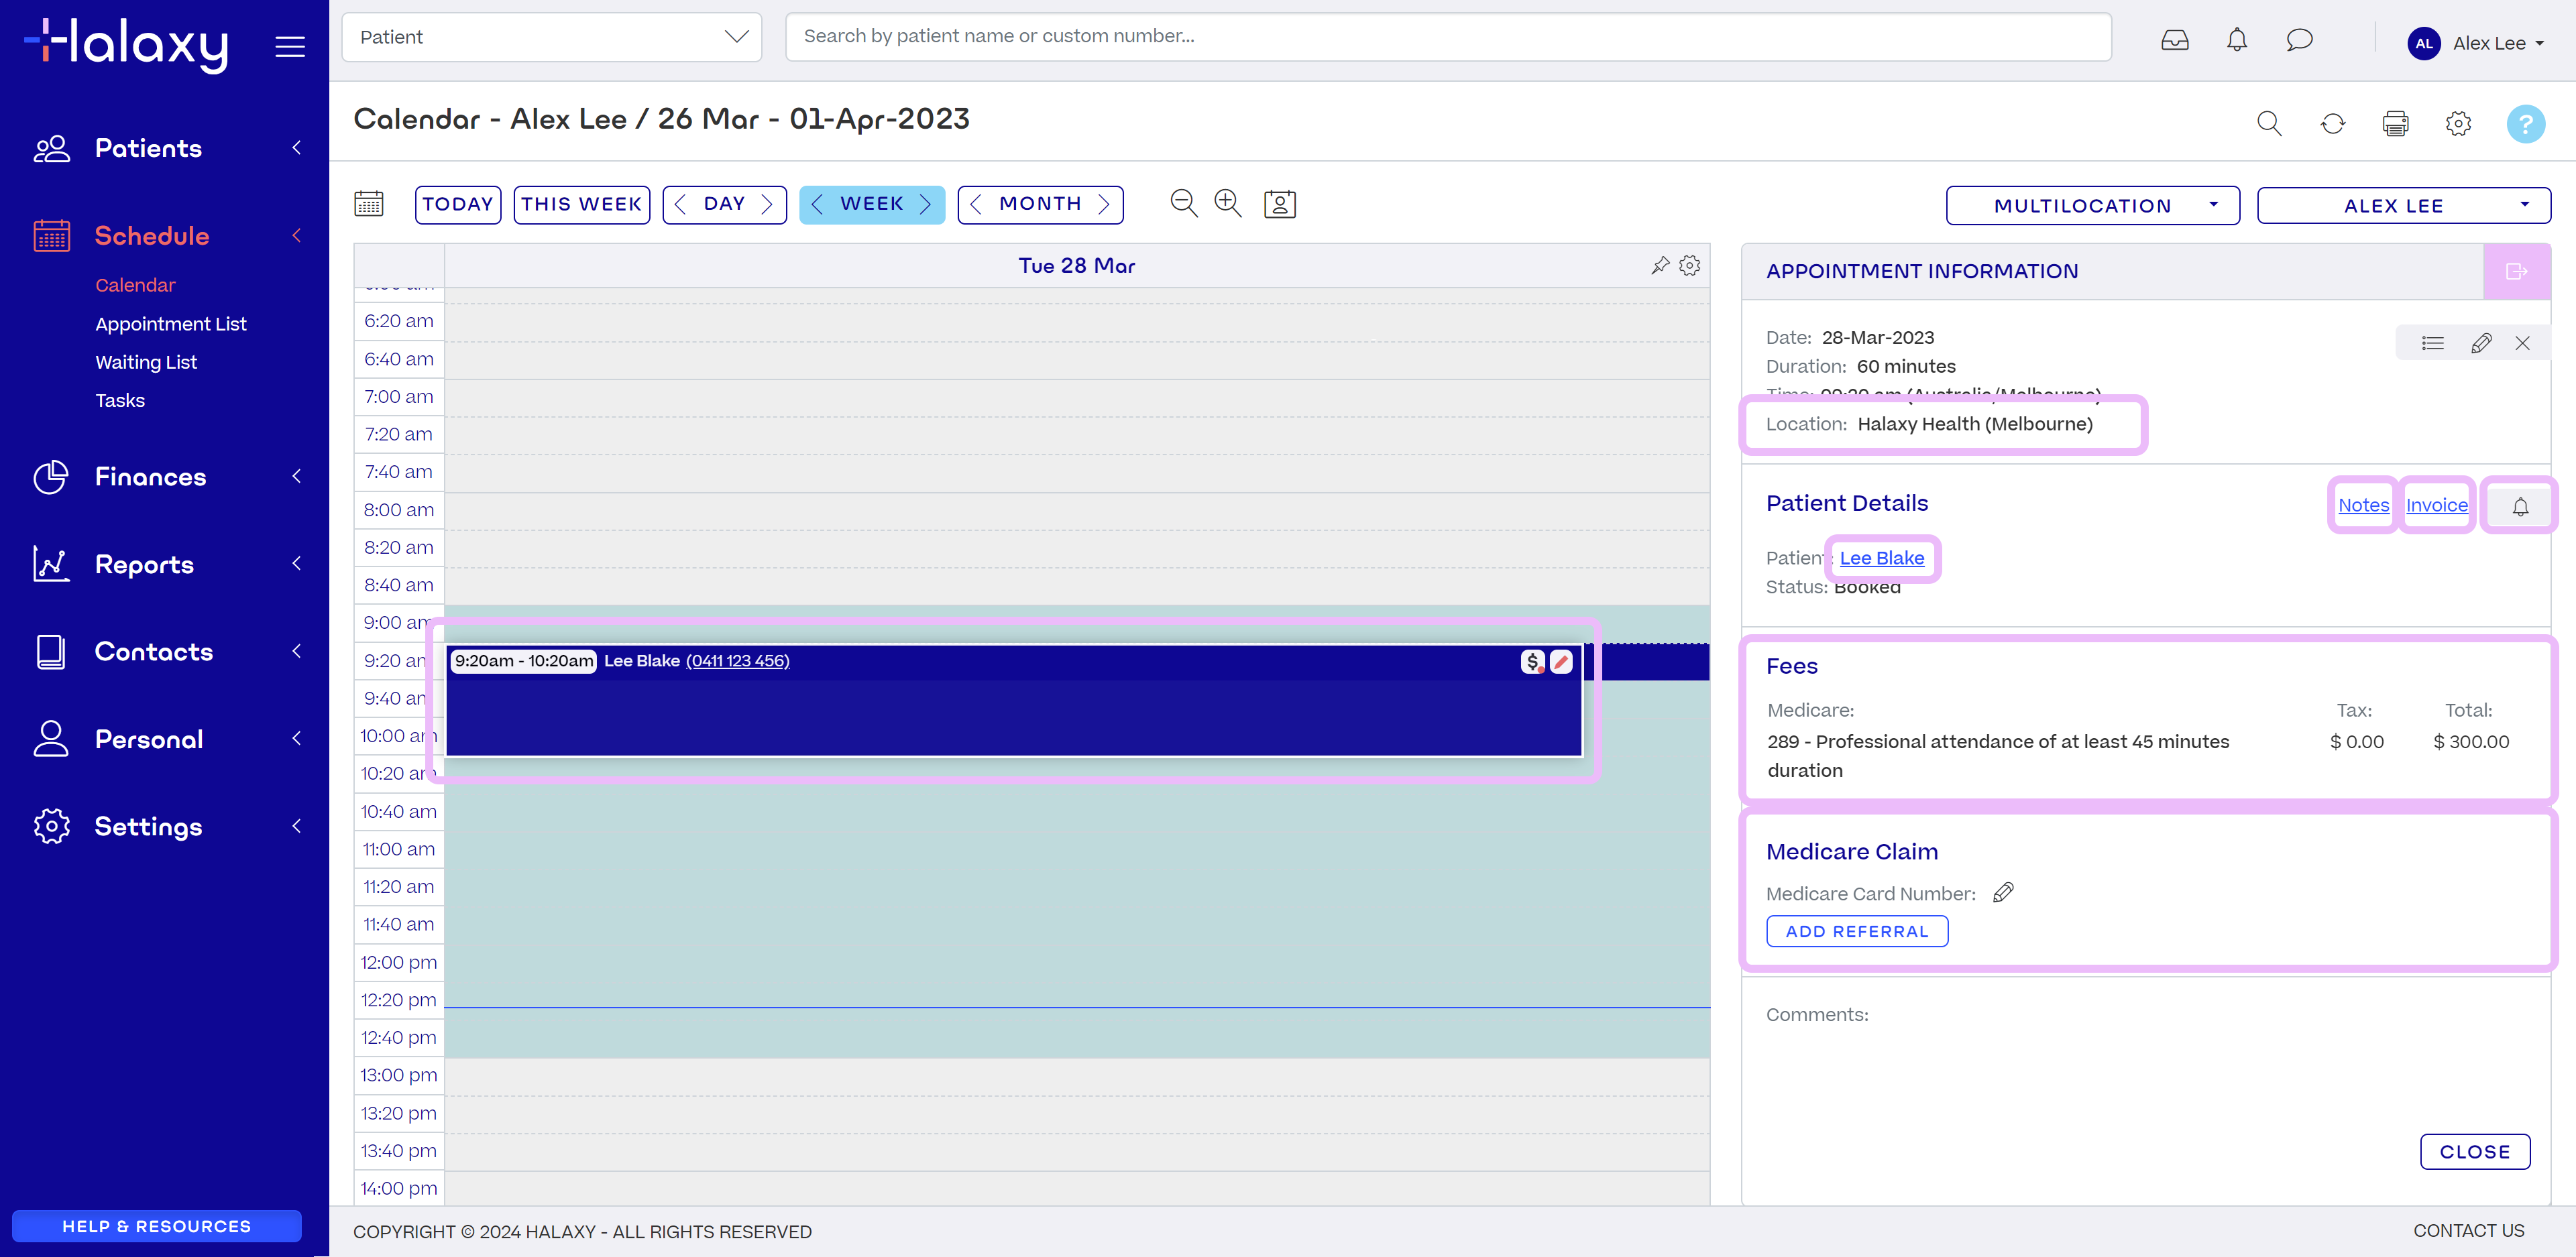Go to previous day arrow
Image resolution: width=2576 pixels, height=1257 pixels.
pyautogui.click(x=680, y=204)
